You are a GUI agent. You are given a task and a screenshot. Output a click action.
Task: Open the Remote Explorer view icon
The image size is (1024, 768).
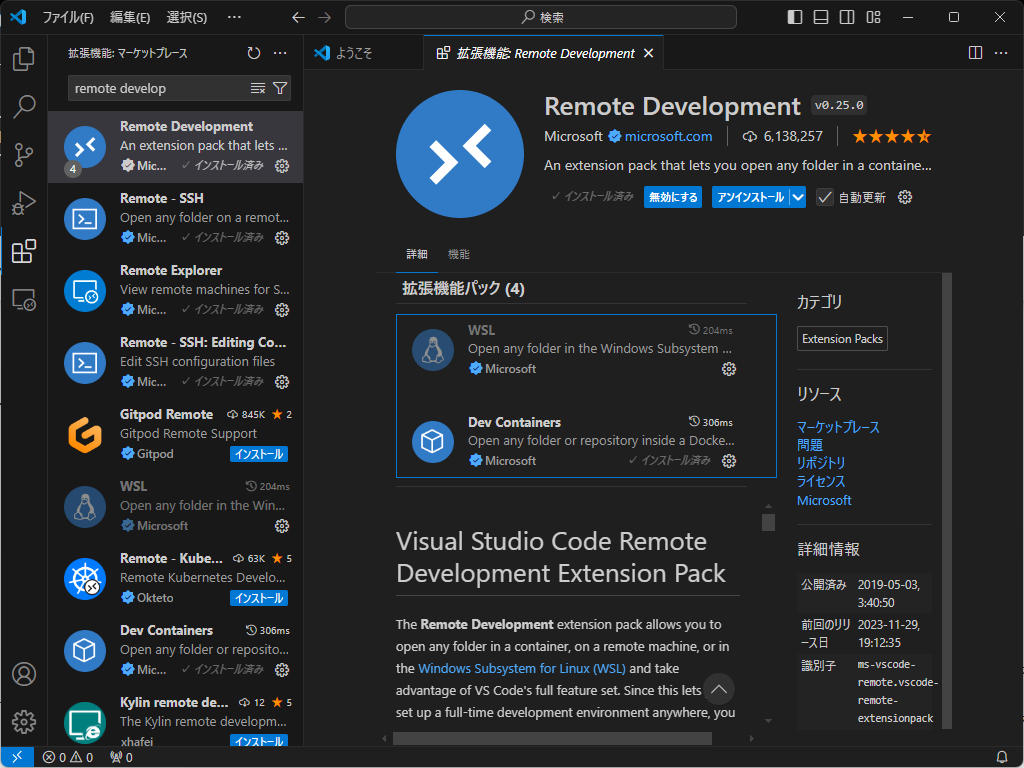(24, 300)
